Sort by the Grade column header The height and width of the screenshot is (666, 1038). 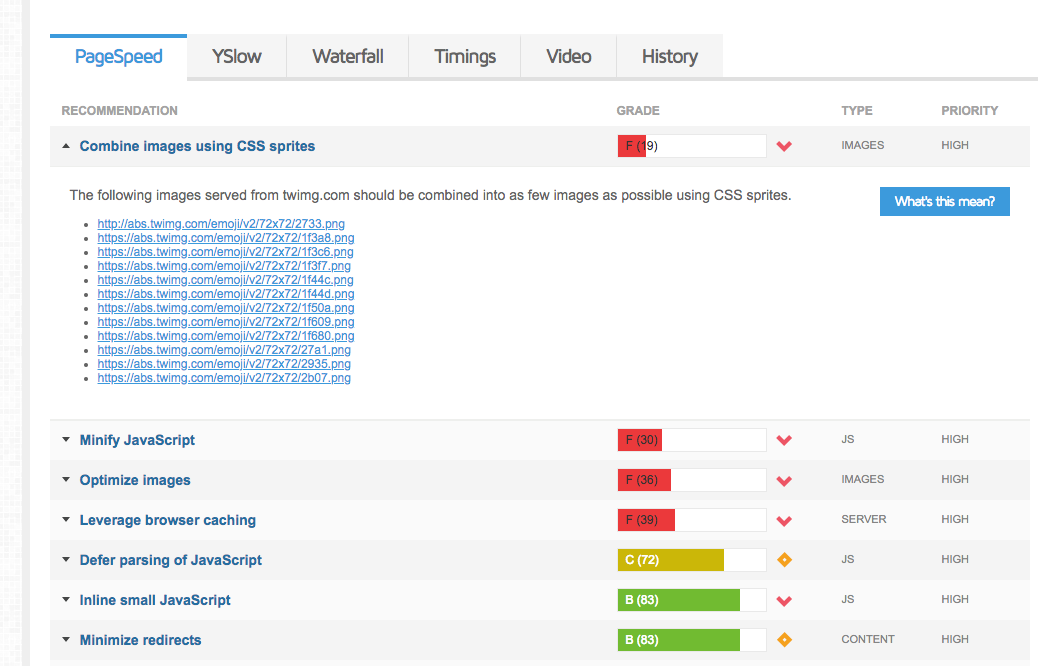(638, 111)
